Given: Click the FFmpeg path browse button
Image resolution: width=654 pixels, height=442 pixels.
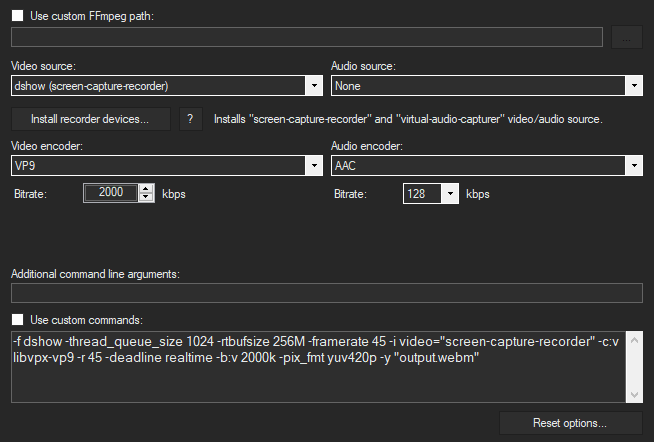Looking at the screenshot, I should [x=627, y=38].
